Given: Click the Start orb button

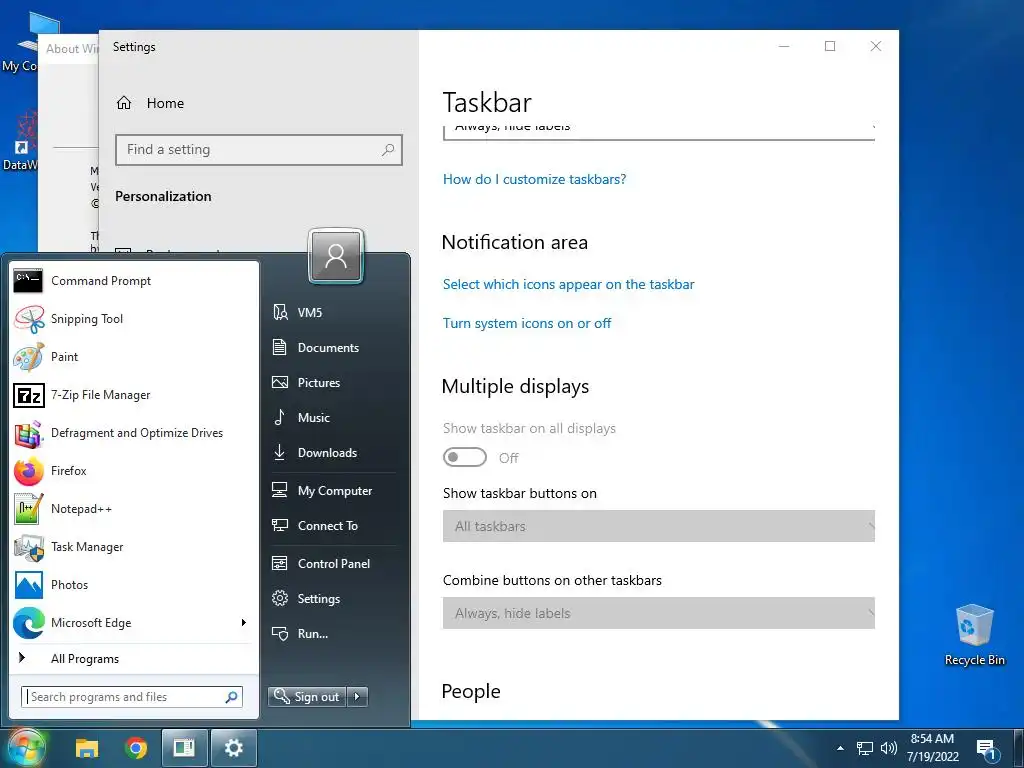Looking at the screenshot, I should click(x=25, y=748).
